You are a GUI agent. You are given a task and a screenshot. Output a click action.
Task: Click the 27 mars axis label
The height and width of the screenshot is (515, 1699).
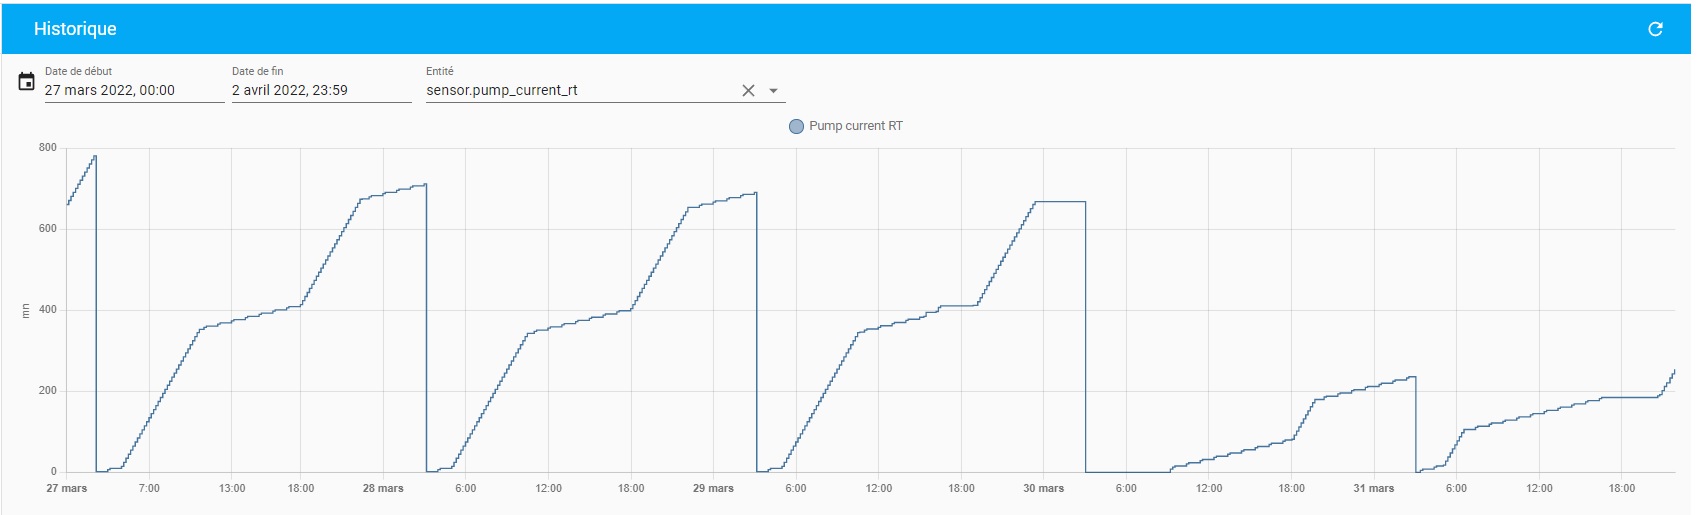(67, 488)
